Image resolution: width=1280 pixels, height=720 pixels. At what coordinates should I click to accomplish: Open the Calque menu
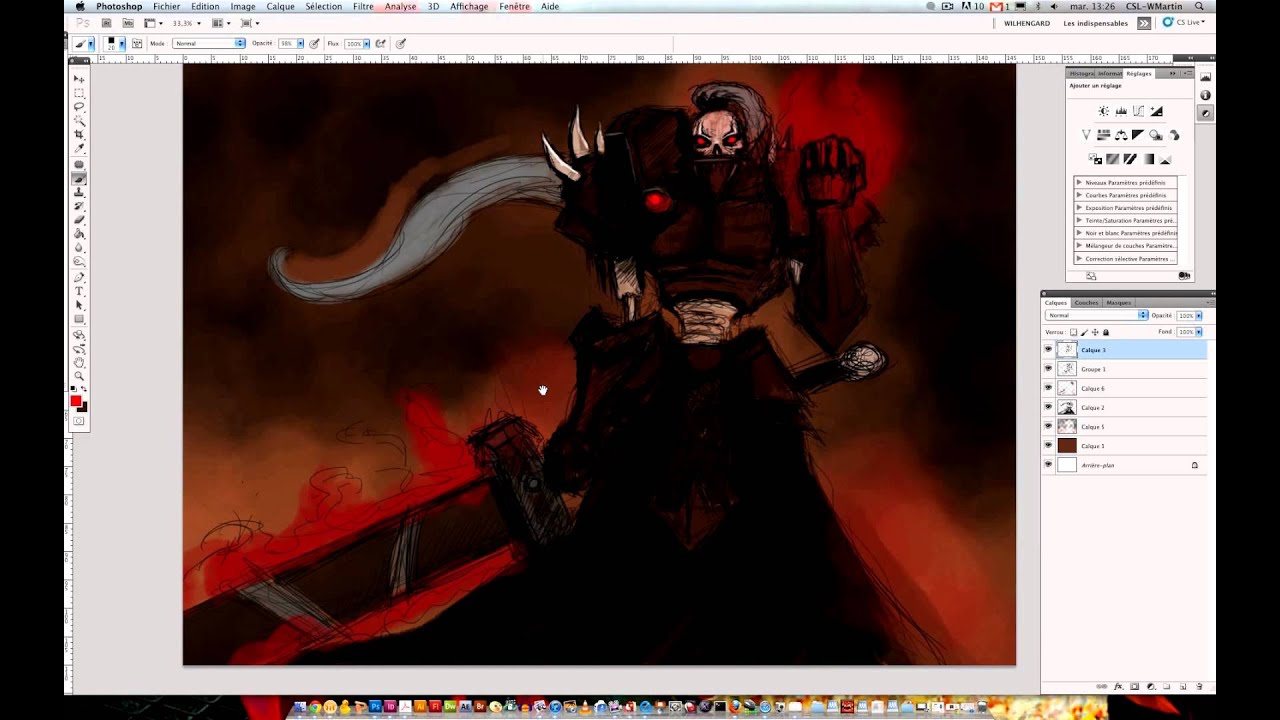point(280,6)
